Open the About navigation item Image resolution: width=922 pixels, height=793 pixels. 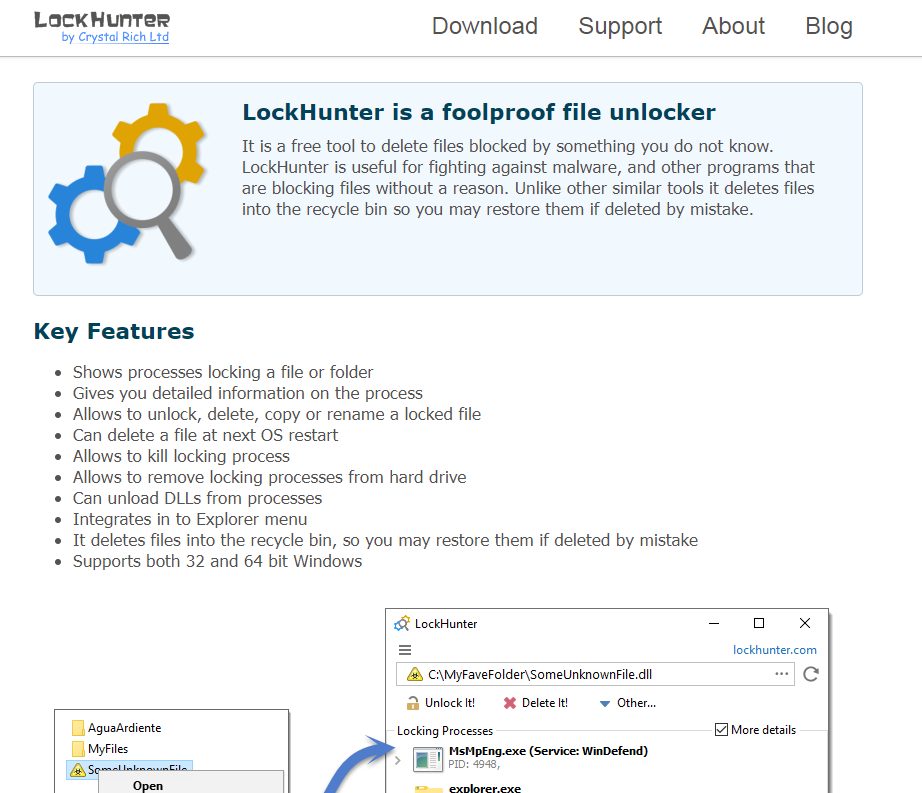pyautogui.click(x=733, y=26)
